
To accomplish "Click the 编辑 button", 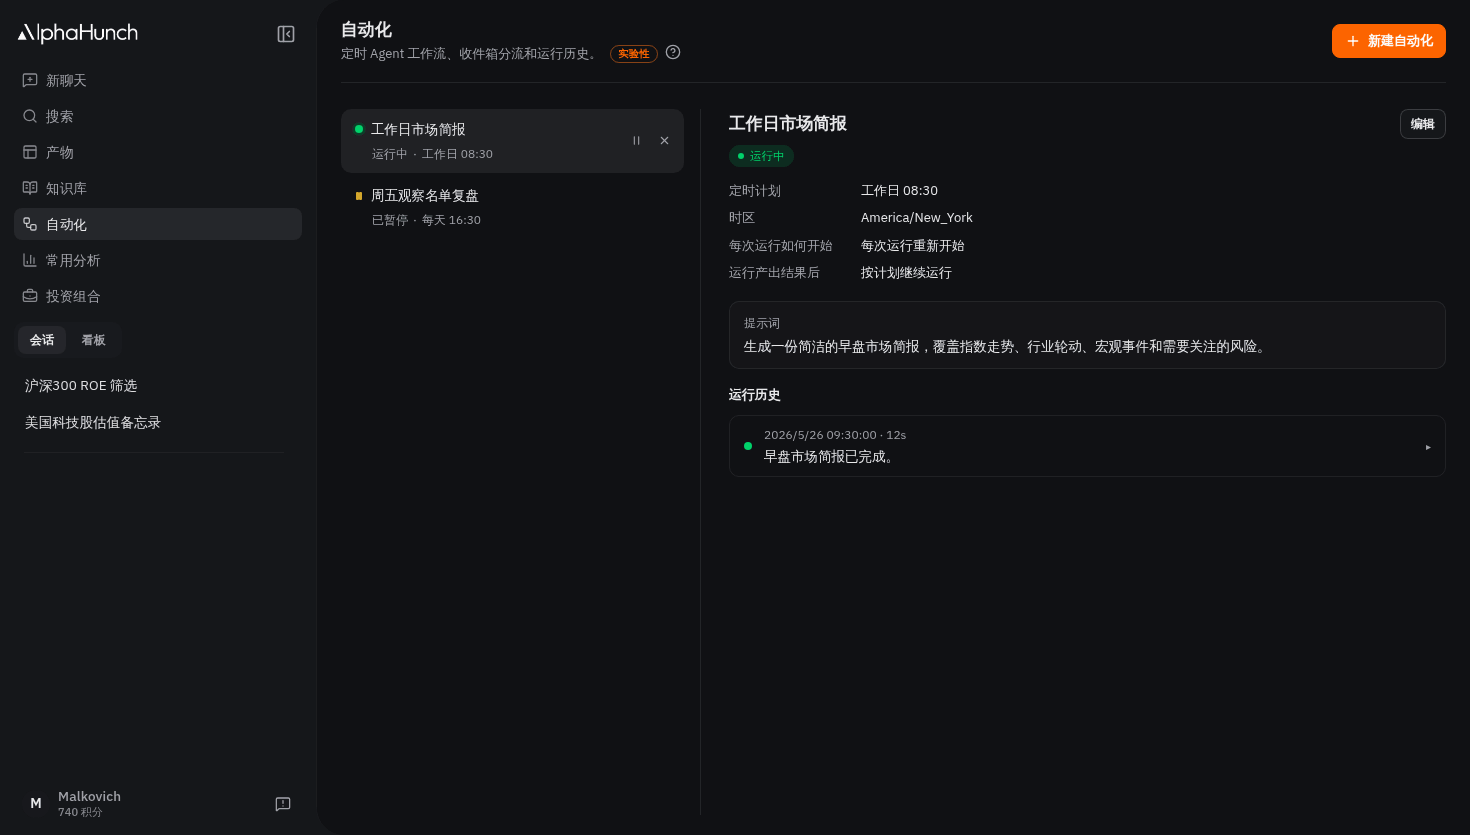I will point(1423,124).
